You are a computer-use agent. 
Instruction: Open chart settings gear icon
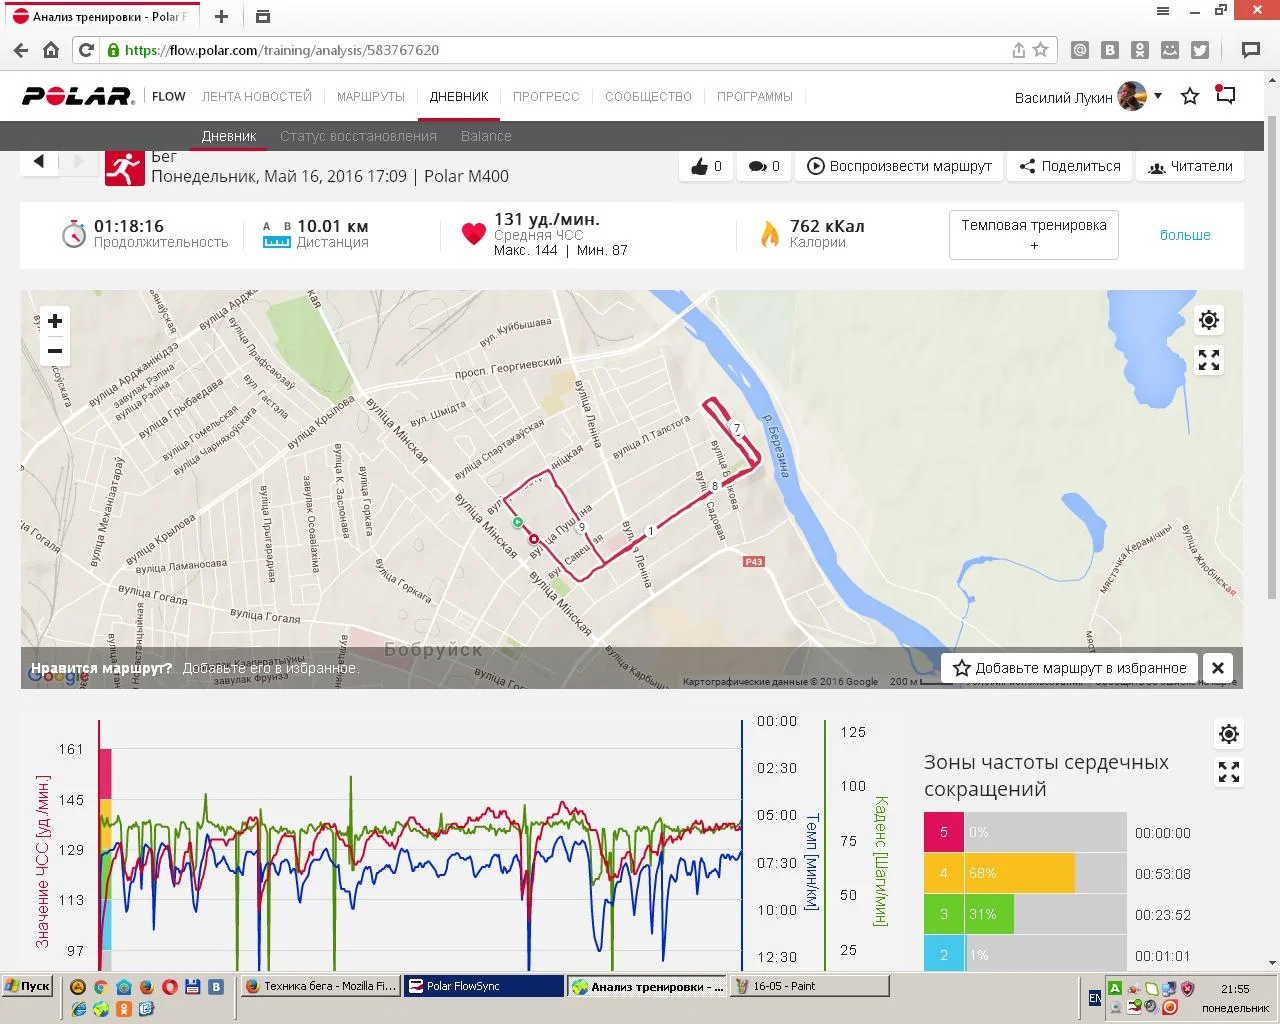[x=1229, y=734]
